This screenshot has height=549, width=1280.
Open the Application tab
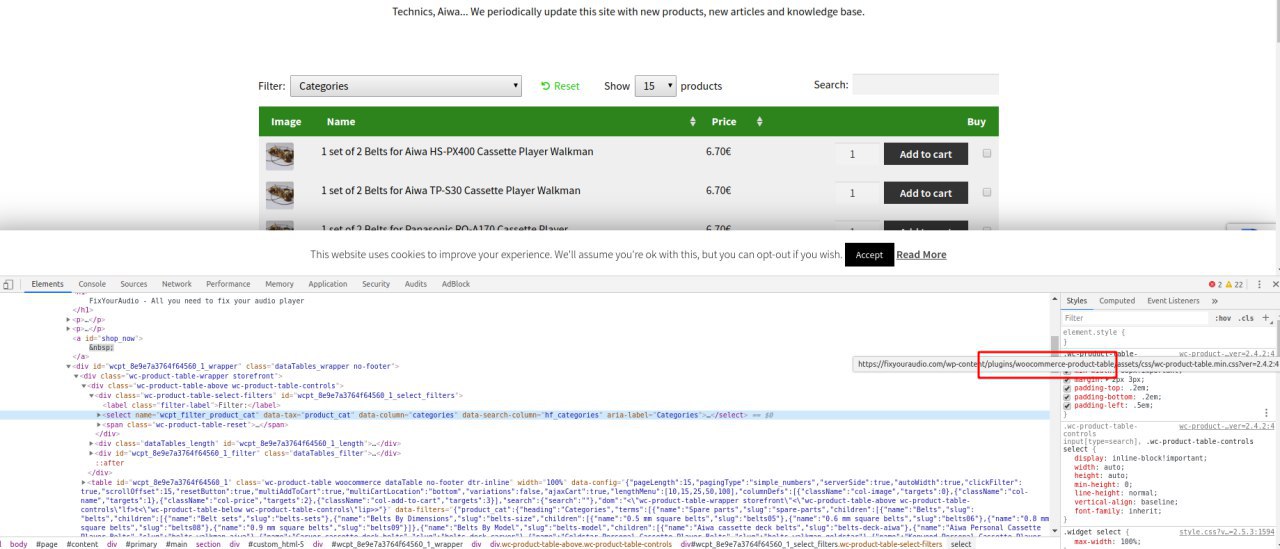(x=328, y=284)
